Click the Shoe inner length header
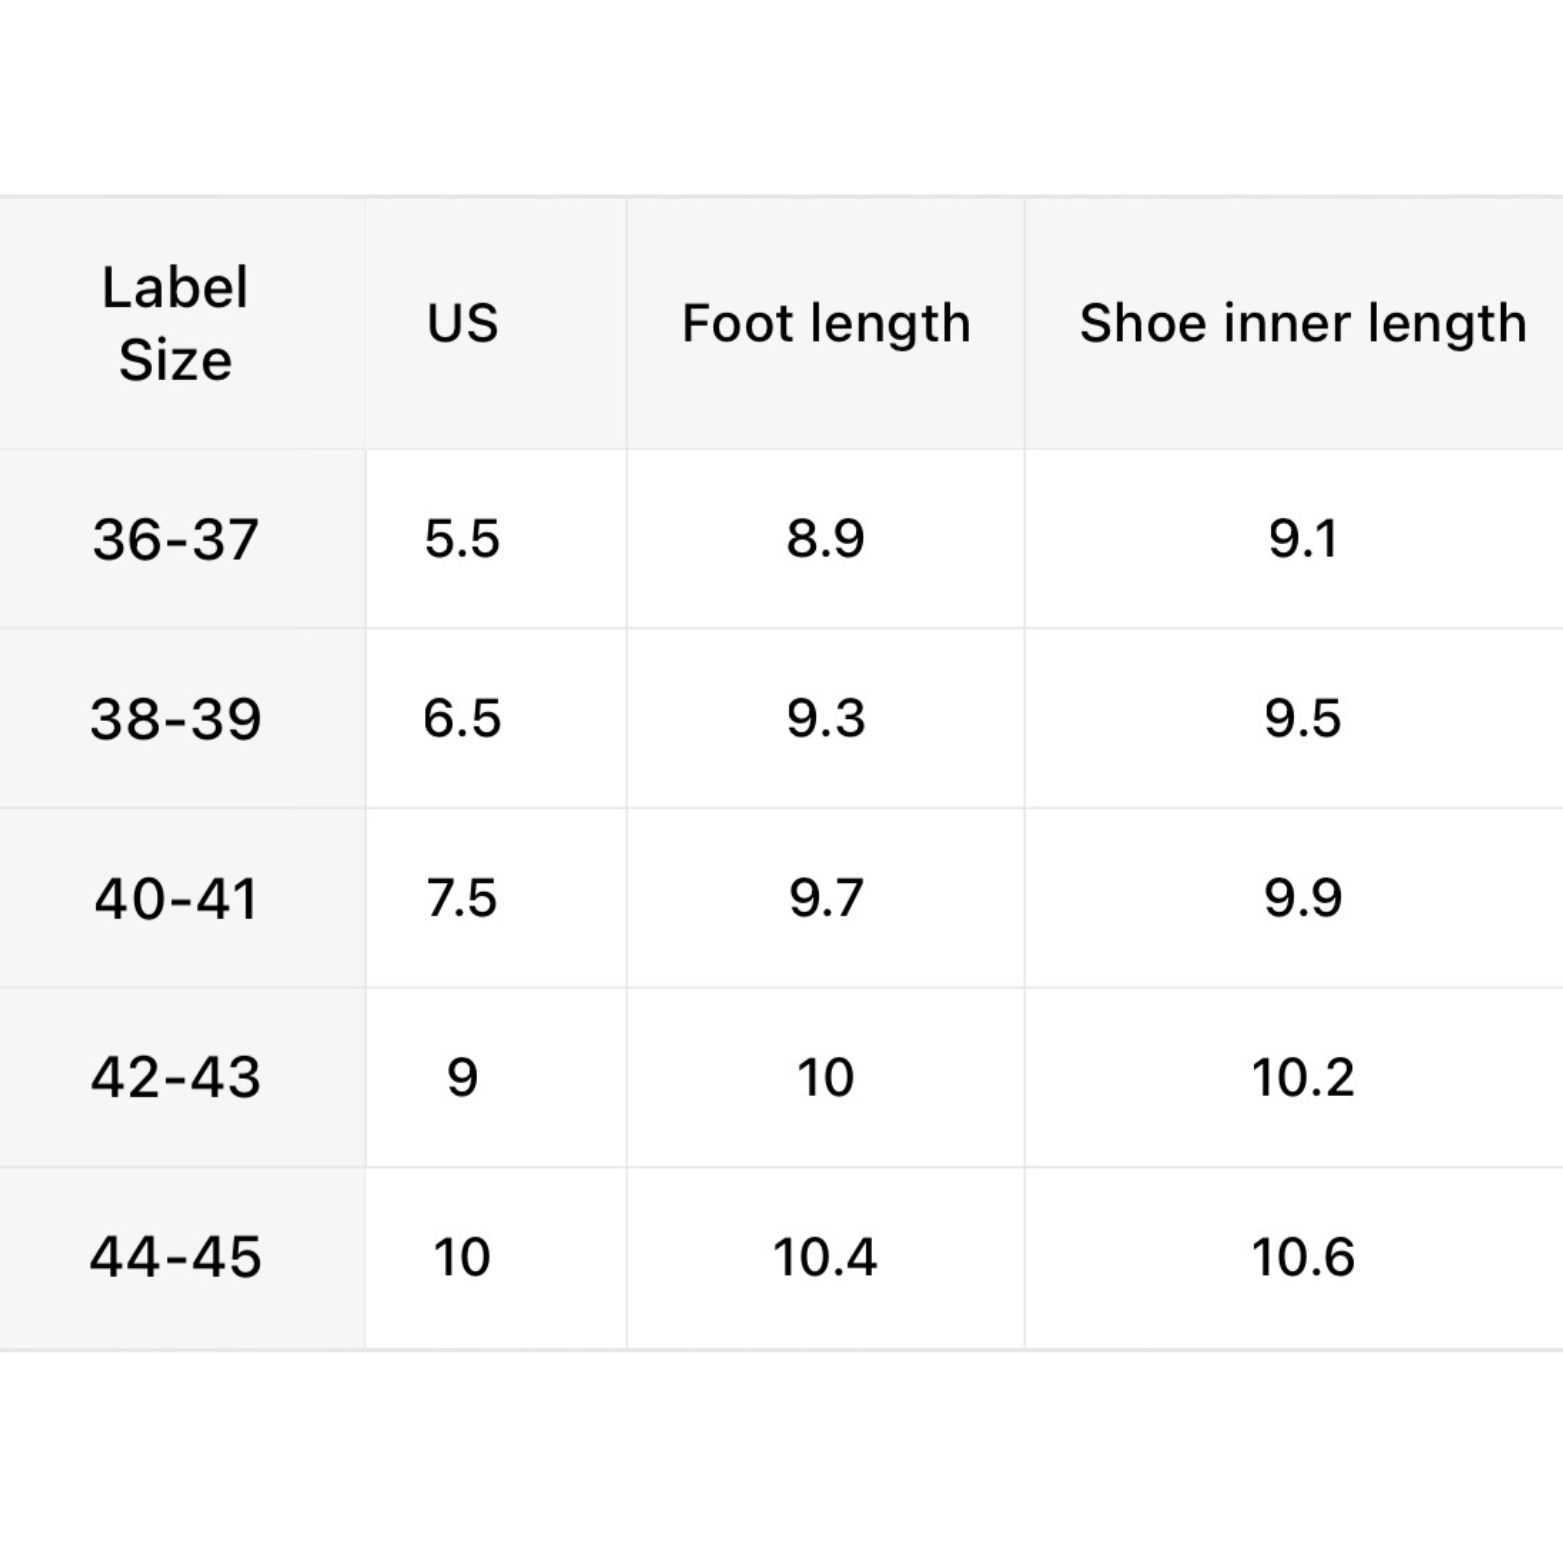 pyautogui.click(x=1302, y=323)
